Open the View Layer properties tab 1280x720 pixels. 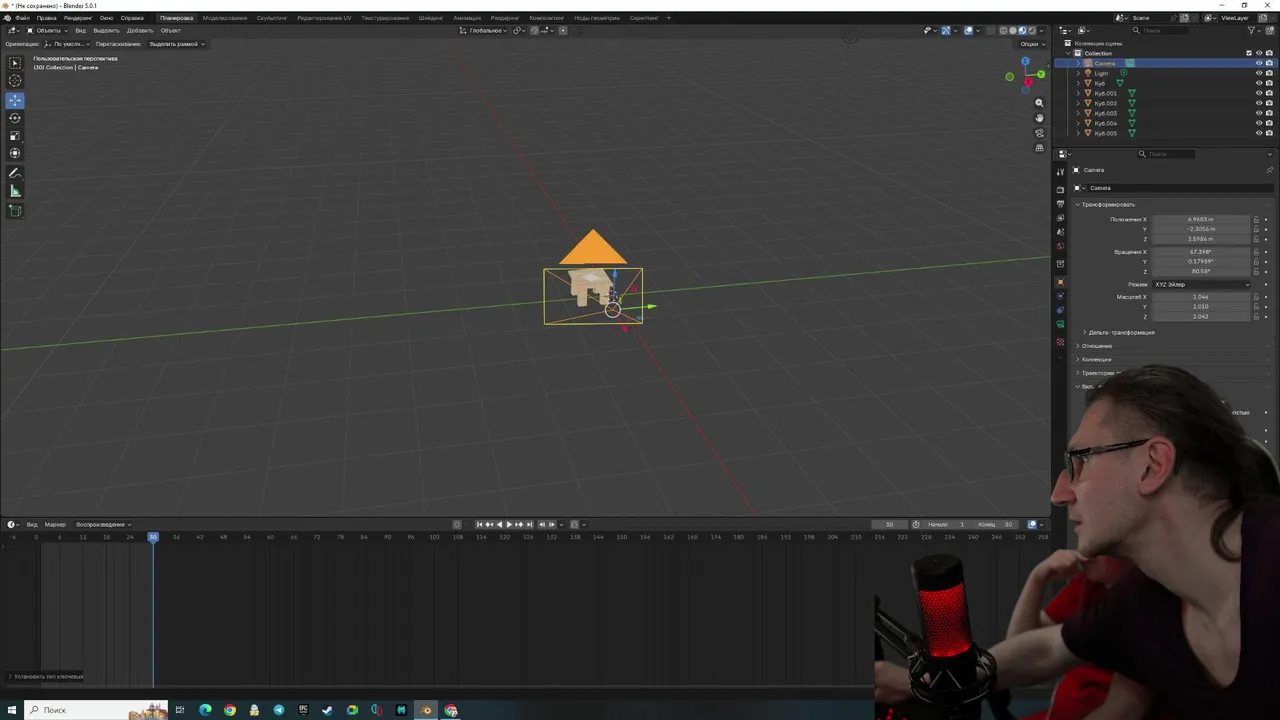click(1061, 218)
